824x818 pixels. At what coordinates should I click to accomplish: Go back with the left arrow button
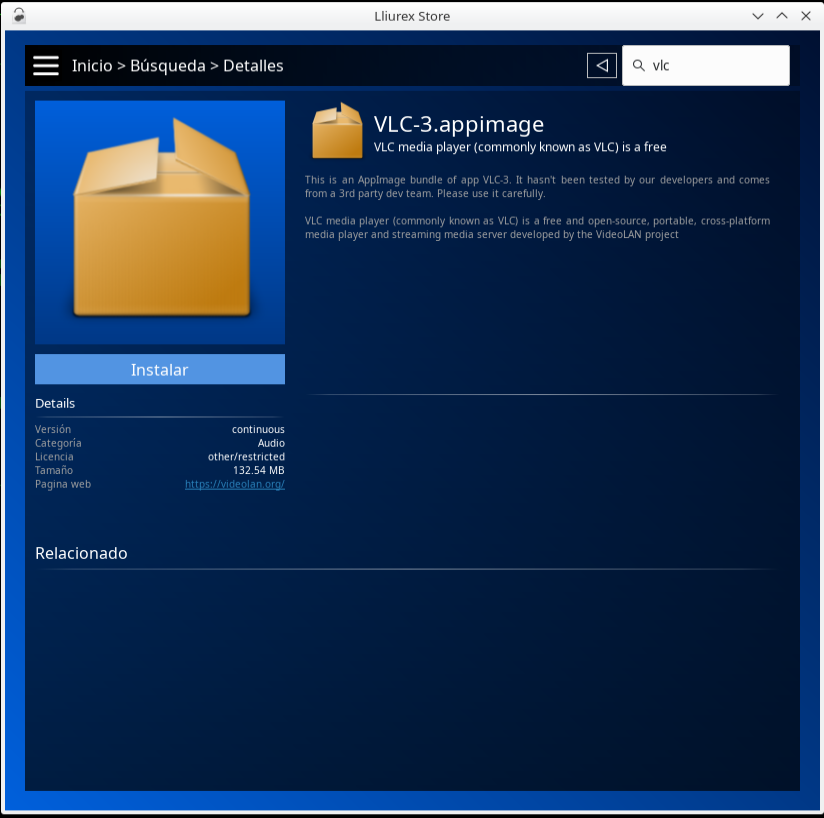coord(602,66)
